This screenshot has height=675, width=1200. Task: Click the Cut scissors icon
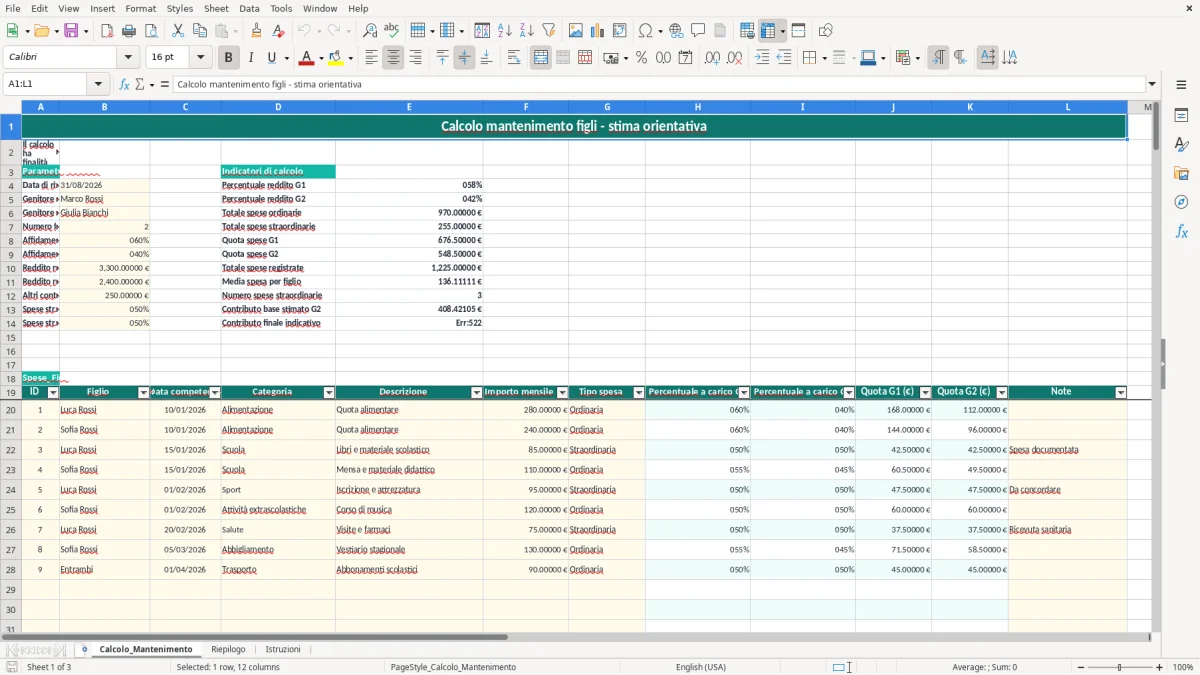(x=177, y=31)
